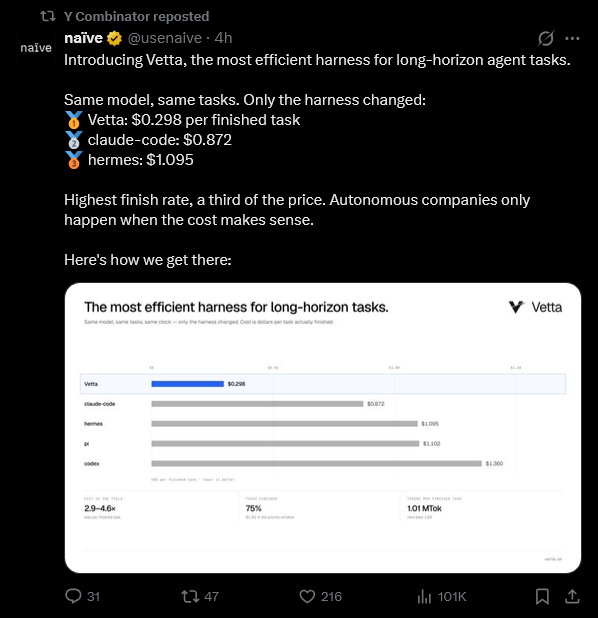Click the Vetta logo in the image
The height and width of the screenshot is (618, 598).
[x=535, y=307]
